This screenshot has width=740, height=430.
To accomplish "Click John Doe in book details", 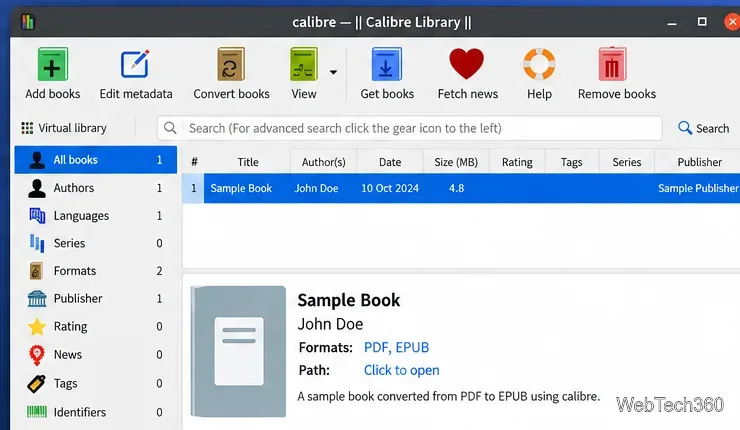I will point(330,324).
